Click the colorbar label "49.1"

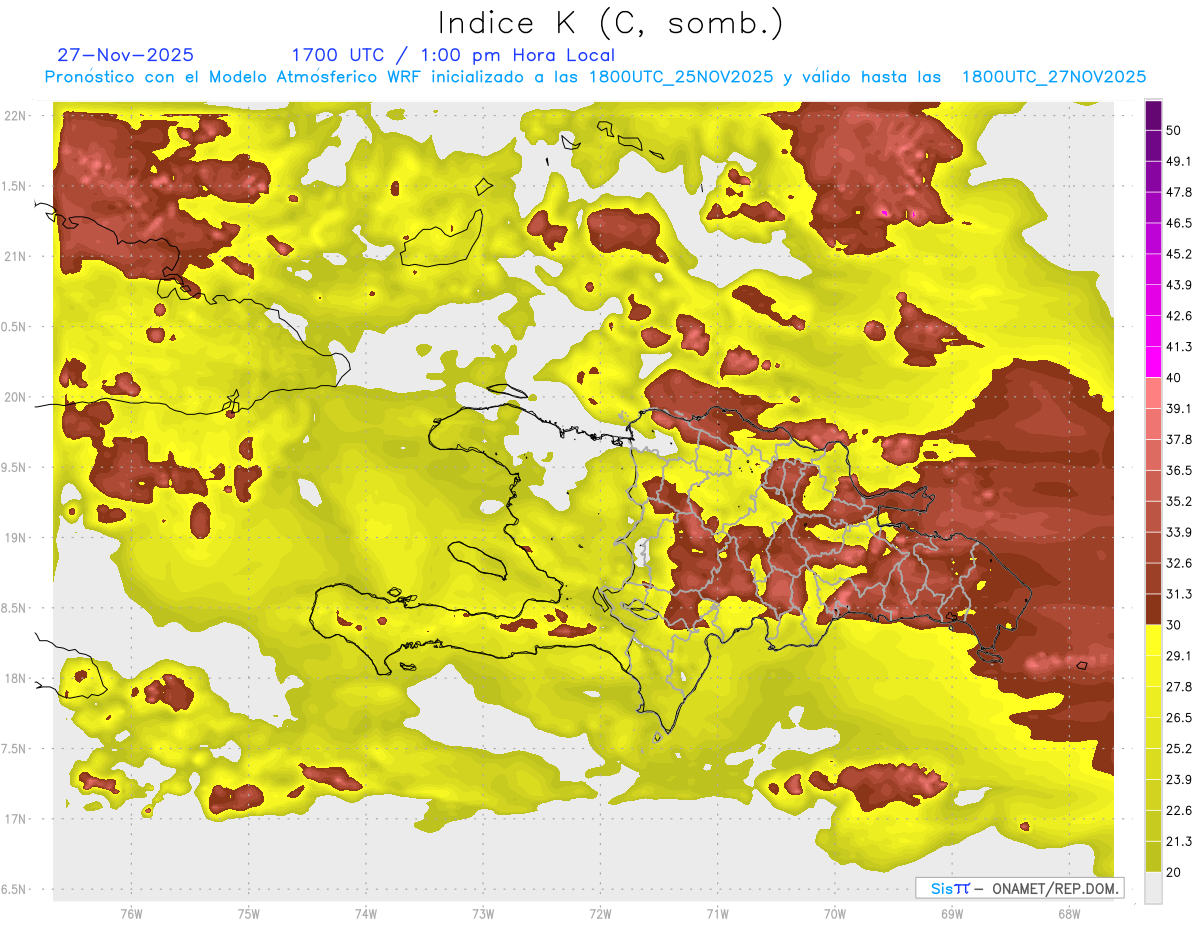[1179, 161]
